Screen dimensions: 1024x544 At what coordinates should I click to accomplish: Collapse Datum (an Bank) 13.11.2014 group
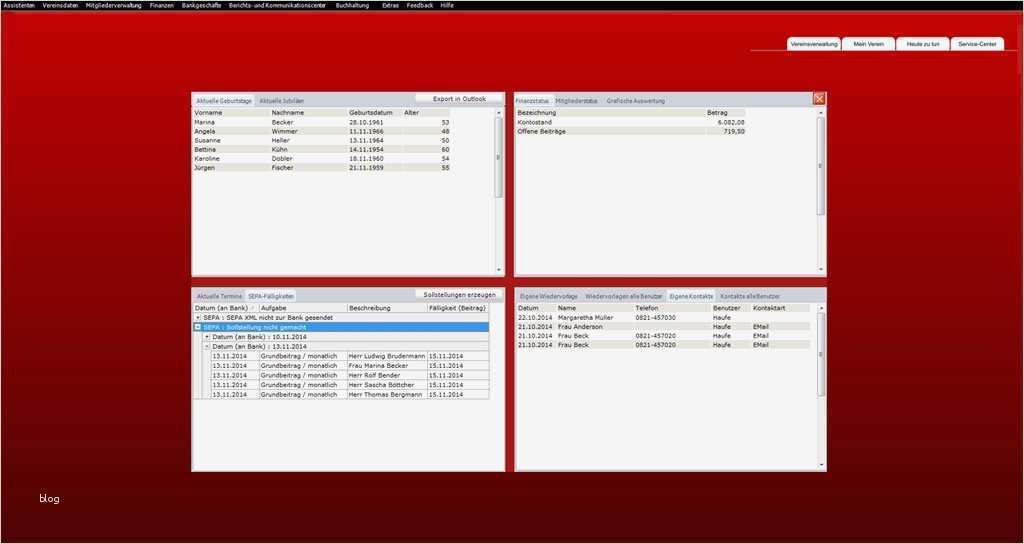(x=207, y=346)
